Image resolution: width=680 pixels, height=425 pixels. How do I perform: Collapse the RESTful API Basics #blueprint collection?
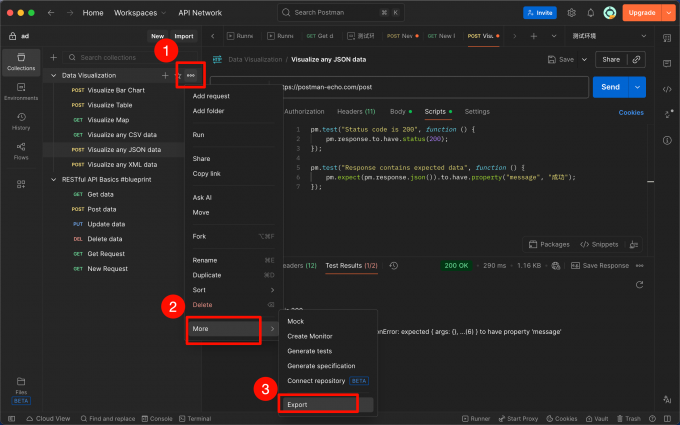[x=53, y=180]
